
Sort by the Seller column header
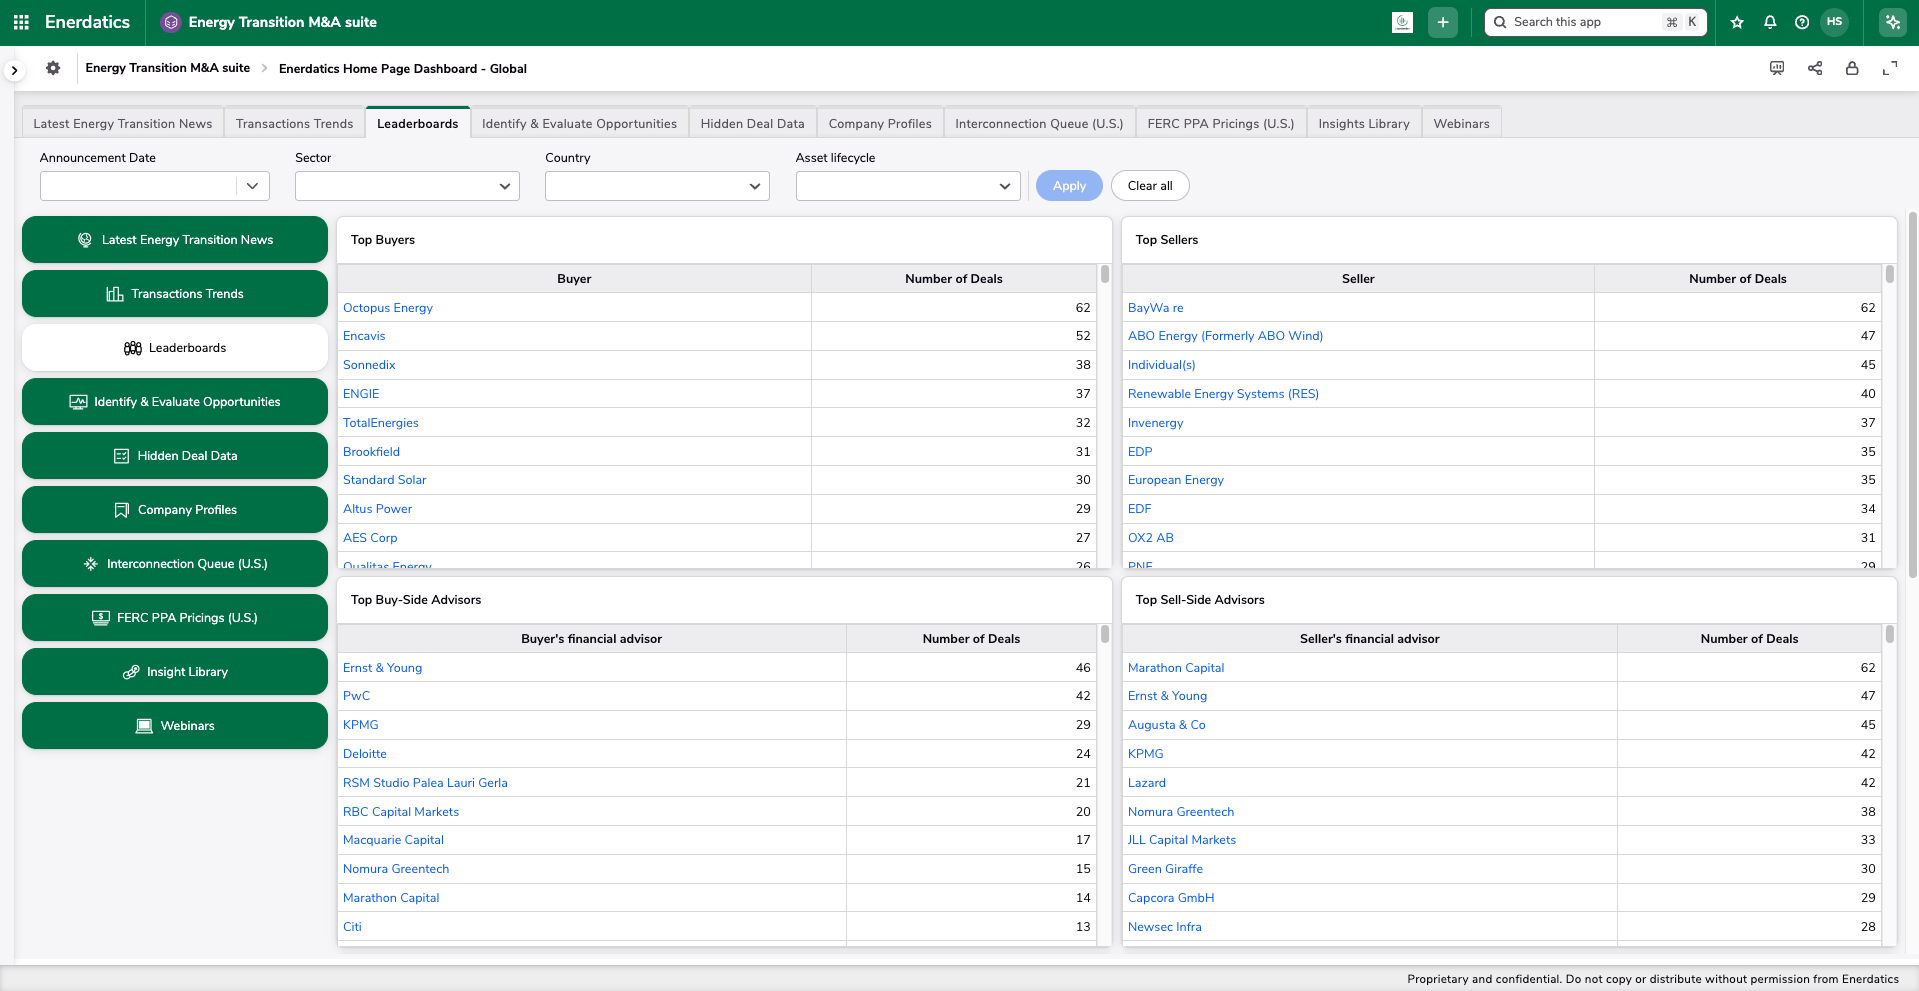point(1358,279)
